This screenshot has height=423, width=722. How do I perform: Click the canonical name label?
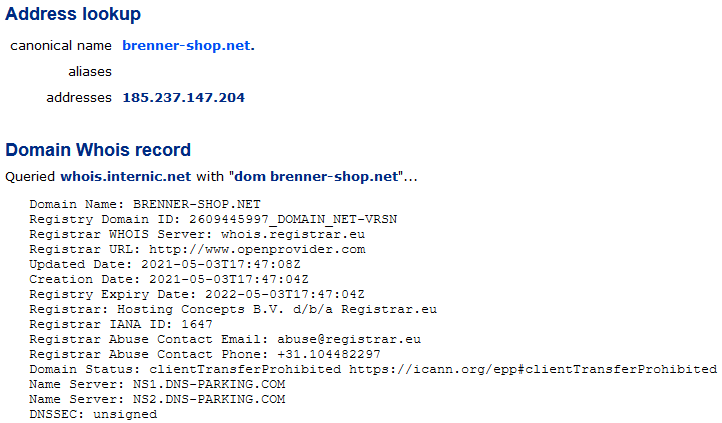point(61,46)
